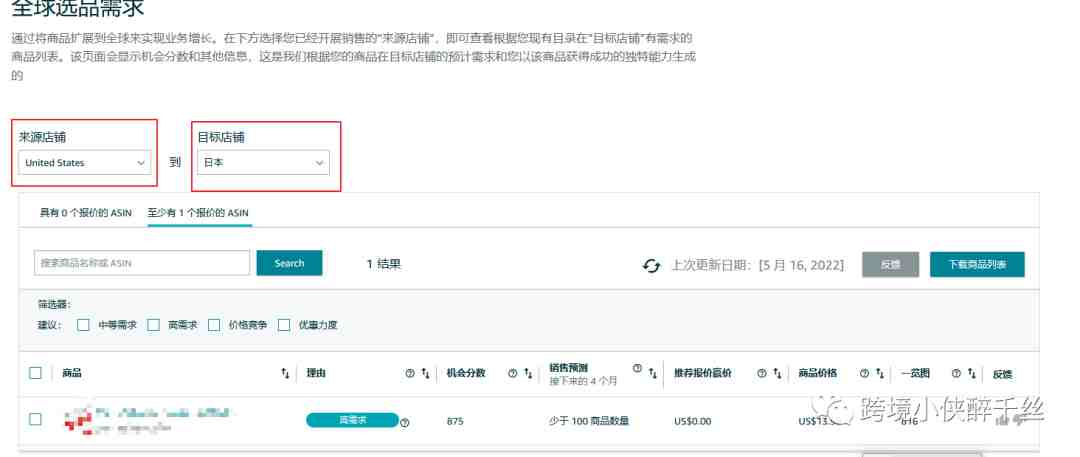Click the 1 结果 result count

pyautogui.click(x=384, y=263)
